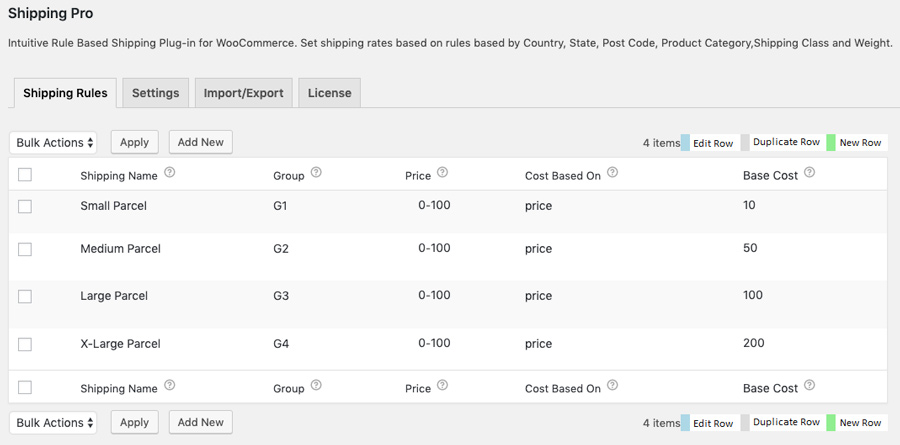This screenshot has width=900, height=445.
Task: Click the G2 group cell
Action: (281, 249)
